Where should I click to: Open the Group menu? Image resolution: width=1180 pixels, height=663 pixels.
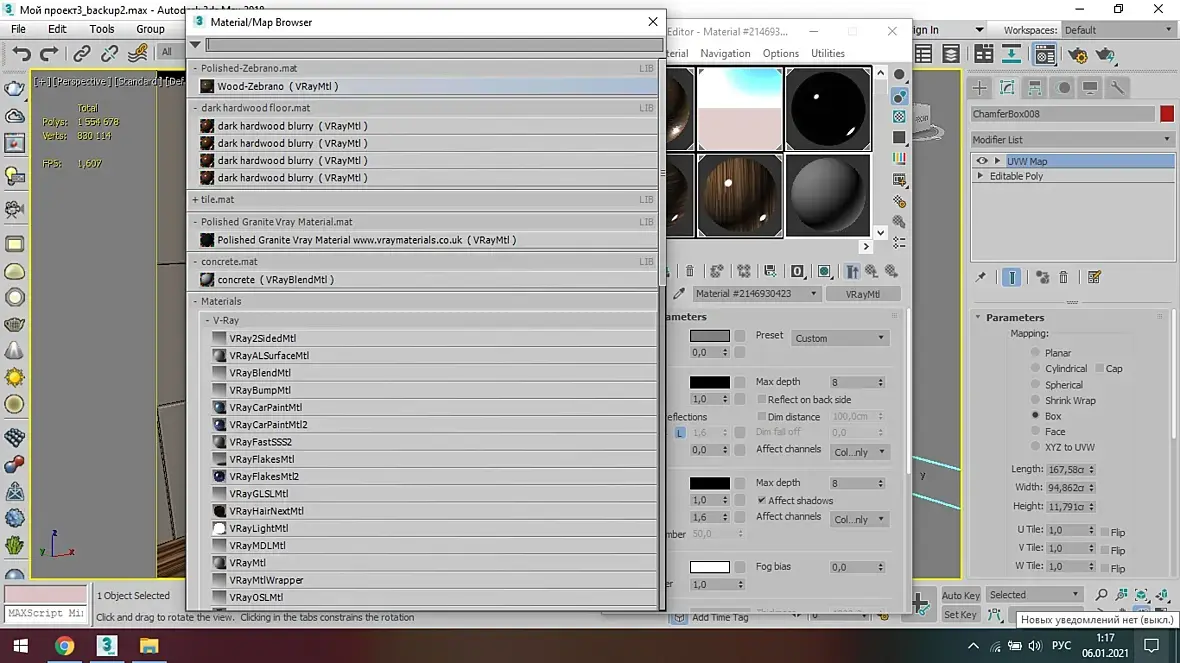coord(151,29)
